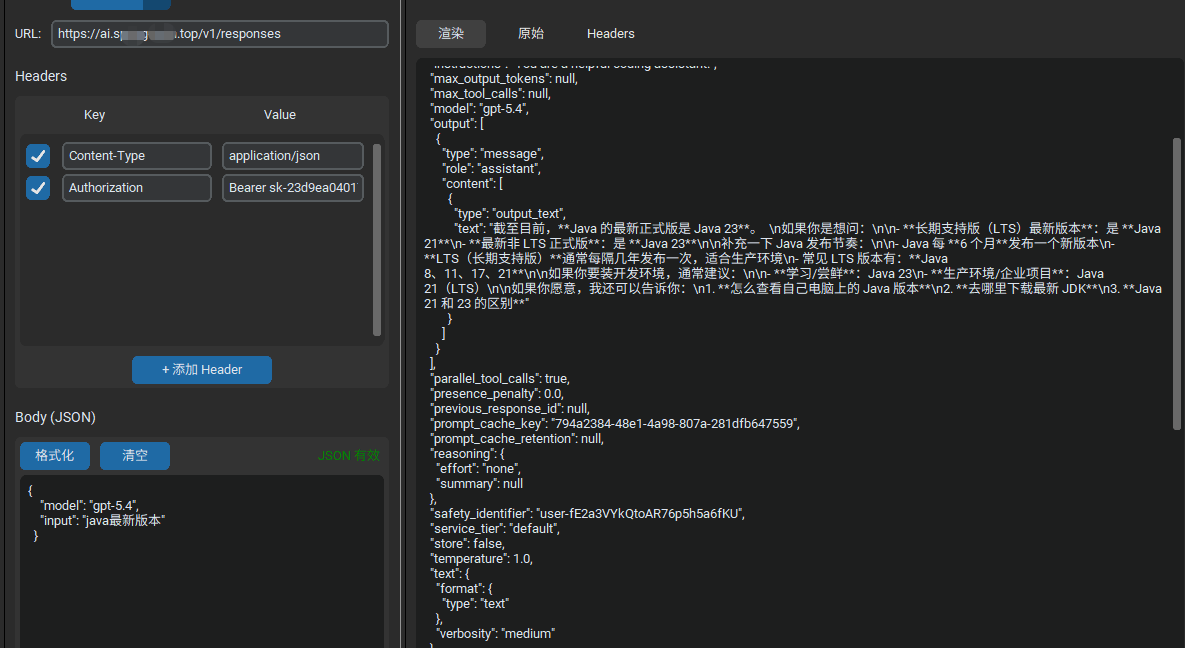Click the 'JSON 有效' status text
The image size is (1185, 648).
tap(348, 456)
